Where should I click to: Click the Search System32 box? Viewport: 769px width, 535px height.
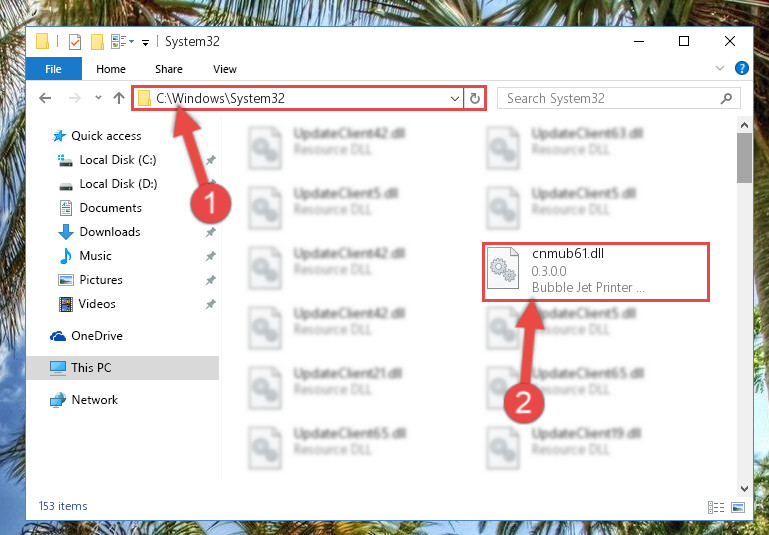618,99
